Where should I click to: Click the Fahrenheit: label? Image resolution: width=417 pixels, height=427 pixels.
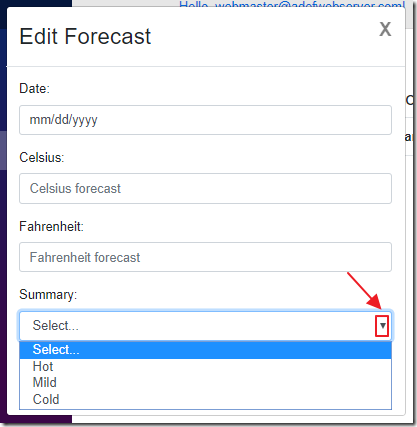(x=51, y=227)
